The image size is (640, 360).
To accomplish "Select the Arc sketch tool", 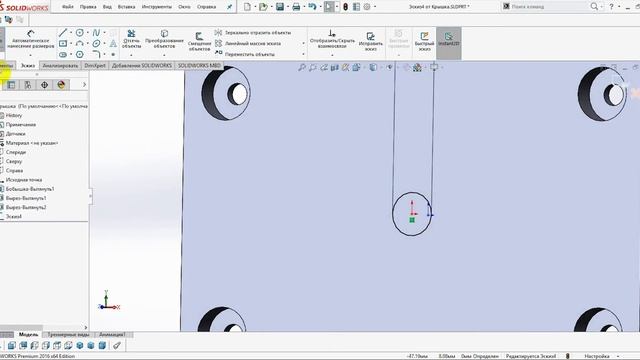I will pos(80,43).
